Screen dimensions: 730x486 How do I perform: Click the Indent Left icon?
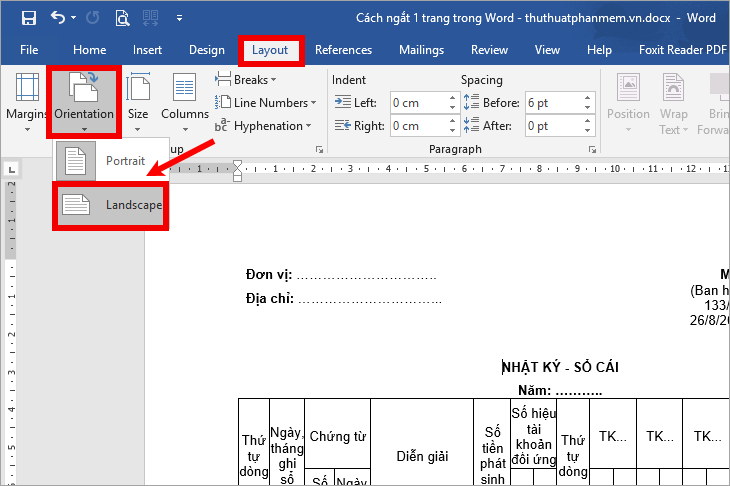coord(343,102)
